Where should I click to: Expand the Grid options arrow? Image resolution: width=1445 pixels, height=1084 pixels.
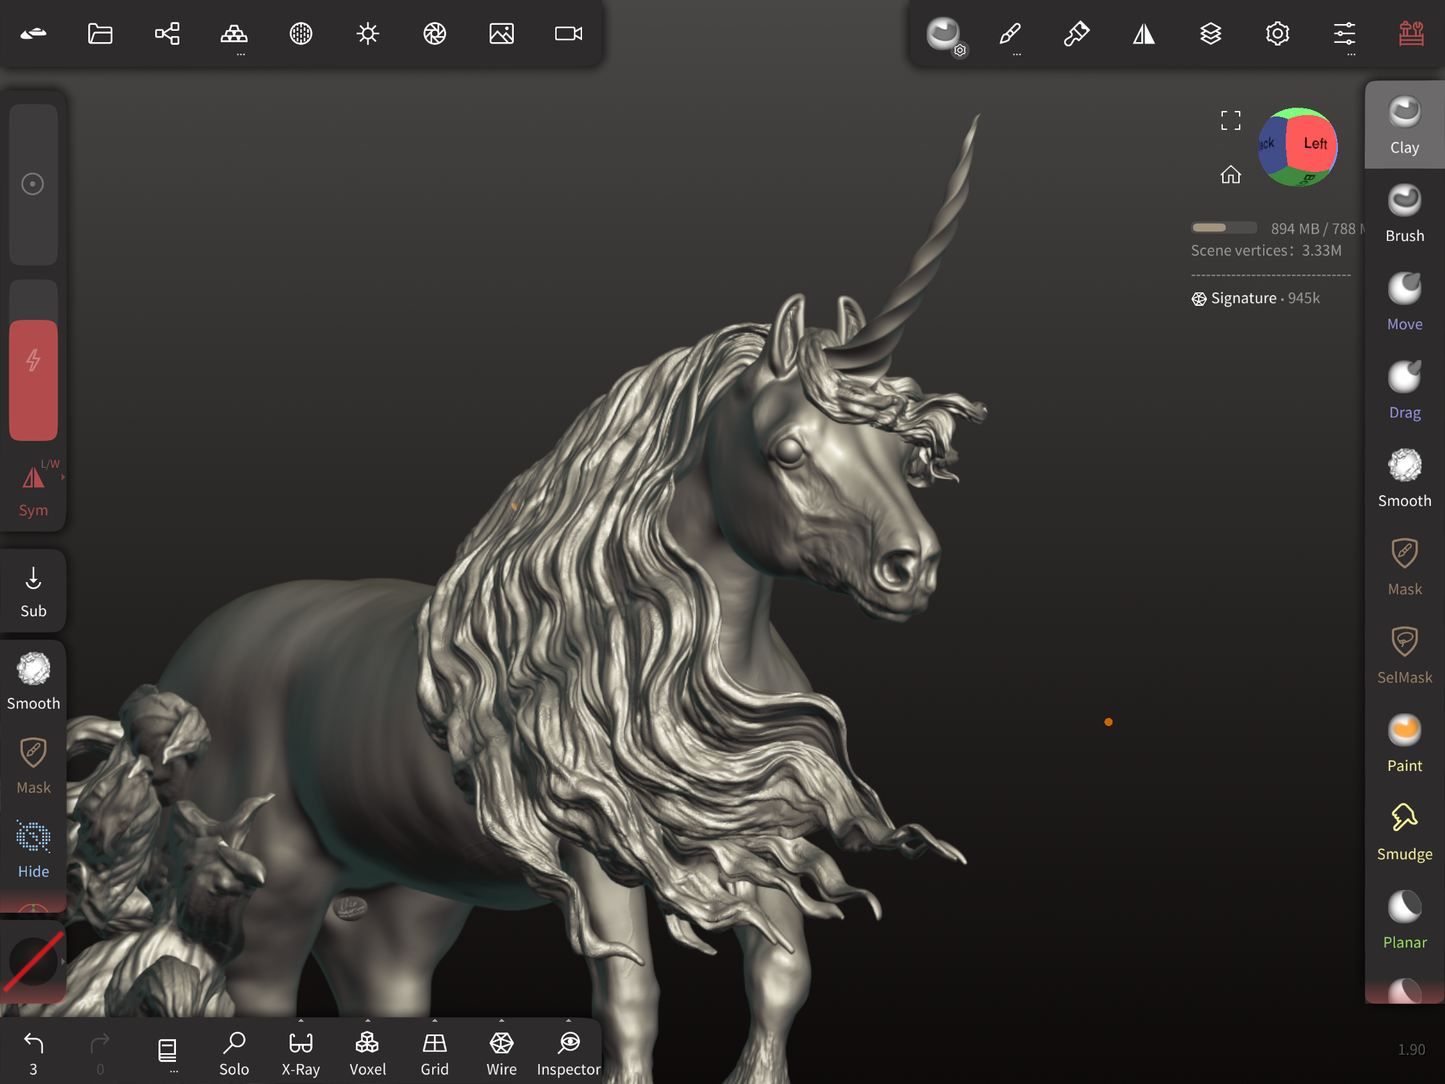click(x=434, y=1022)
